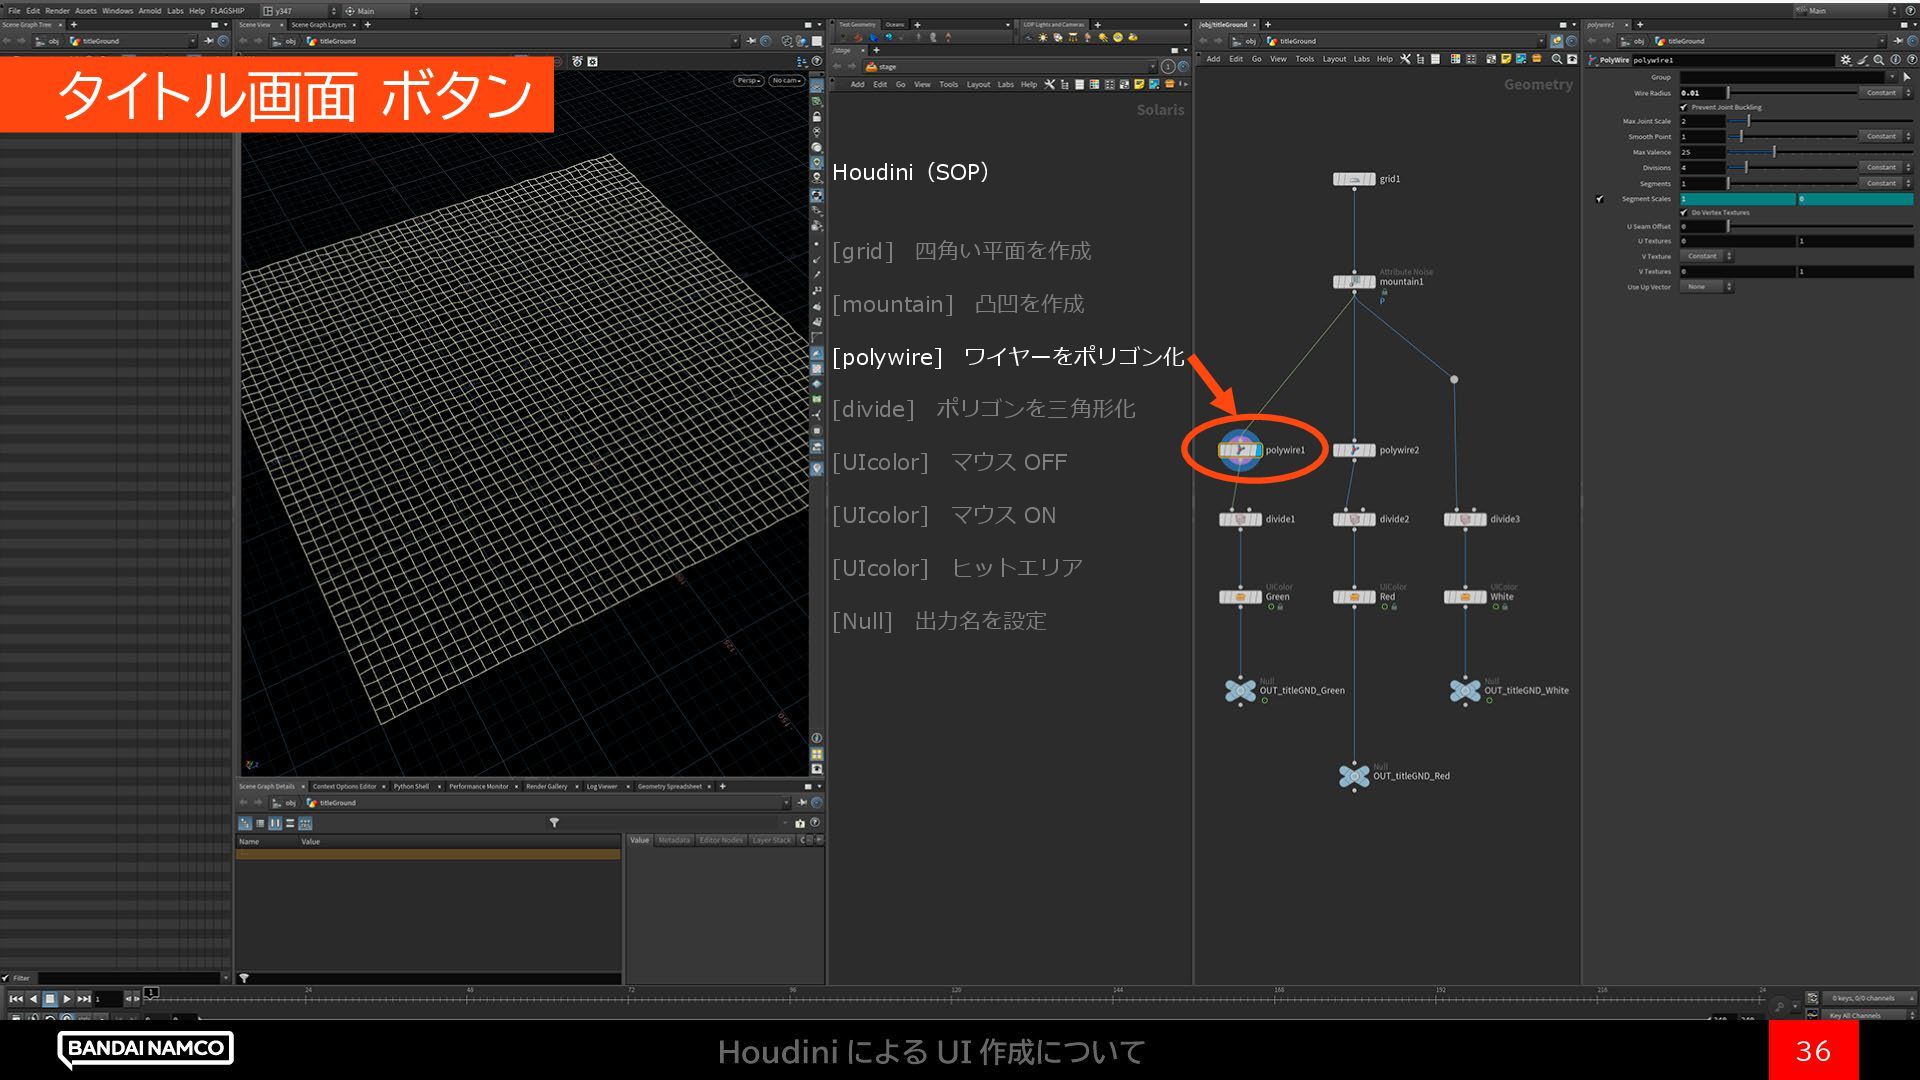Open the parameter gear menu for polywire1
1920x1080 pixels.
[1846, 60]
